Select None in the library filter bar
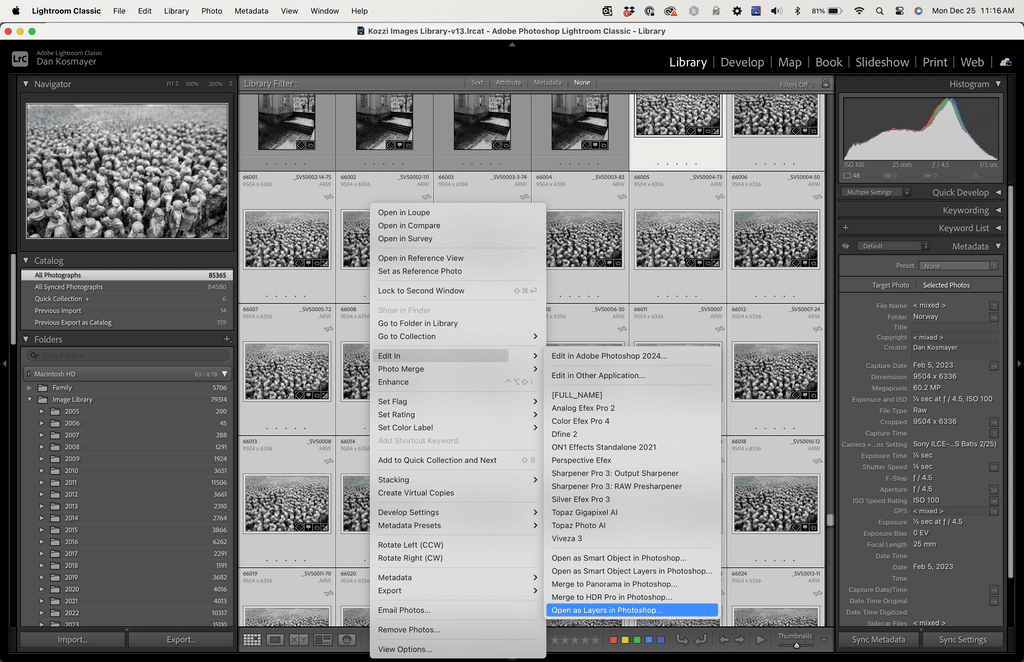This screenshot has width=1024, height=662. (x=582, y=83)
